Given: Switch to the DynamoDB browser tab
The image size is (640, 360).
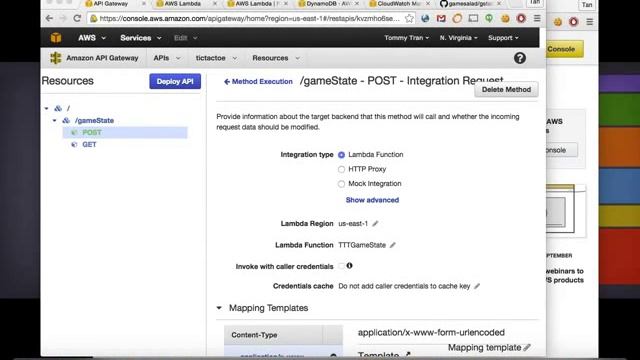Looking at the screenshot, I should click(329, 4).
